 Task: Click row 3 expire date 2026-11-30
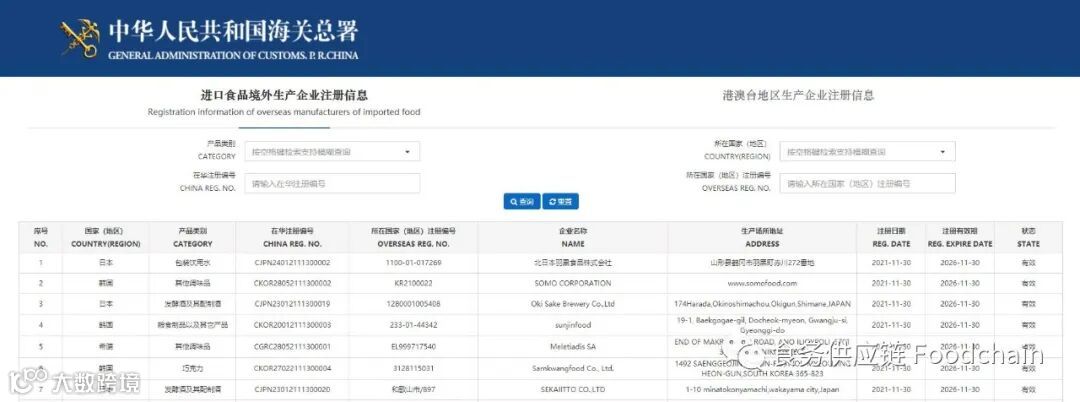(959, 304)
